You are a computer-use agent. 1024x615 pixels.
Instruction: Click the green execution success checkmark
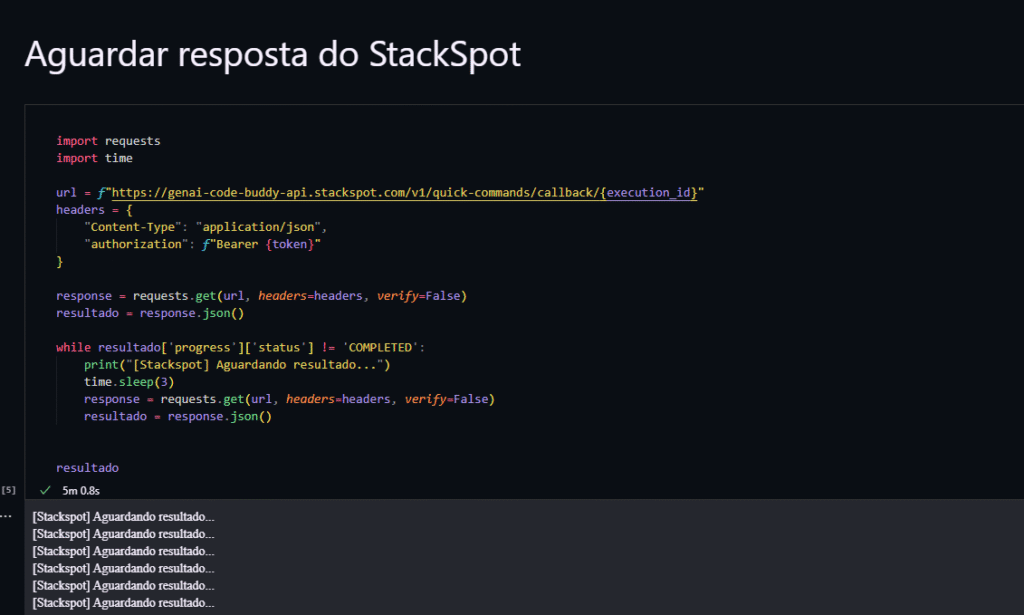45,490
